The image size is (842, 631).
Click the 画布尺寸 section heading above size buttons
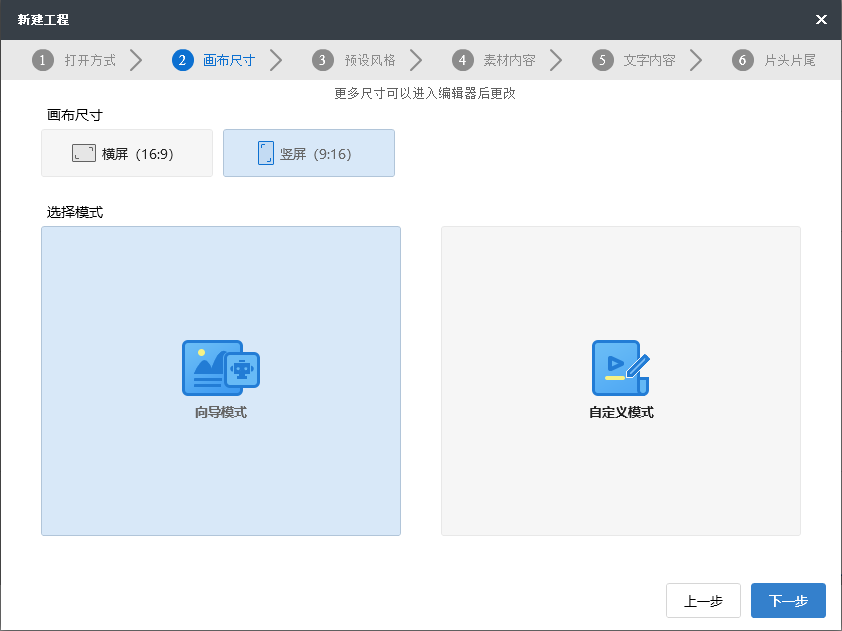point(75,115)
